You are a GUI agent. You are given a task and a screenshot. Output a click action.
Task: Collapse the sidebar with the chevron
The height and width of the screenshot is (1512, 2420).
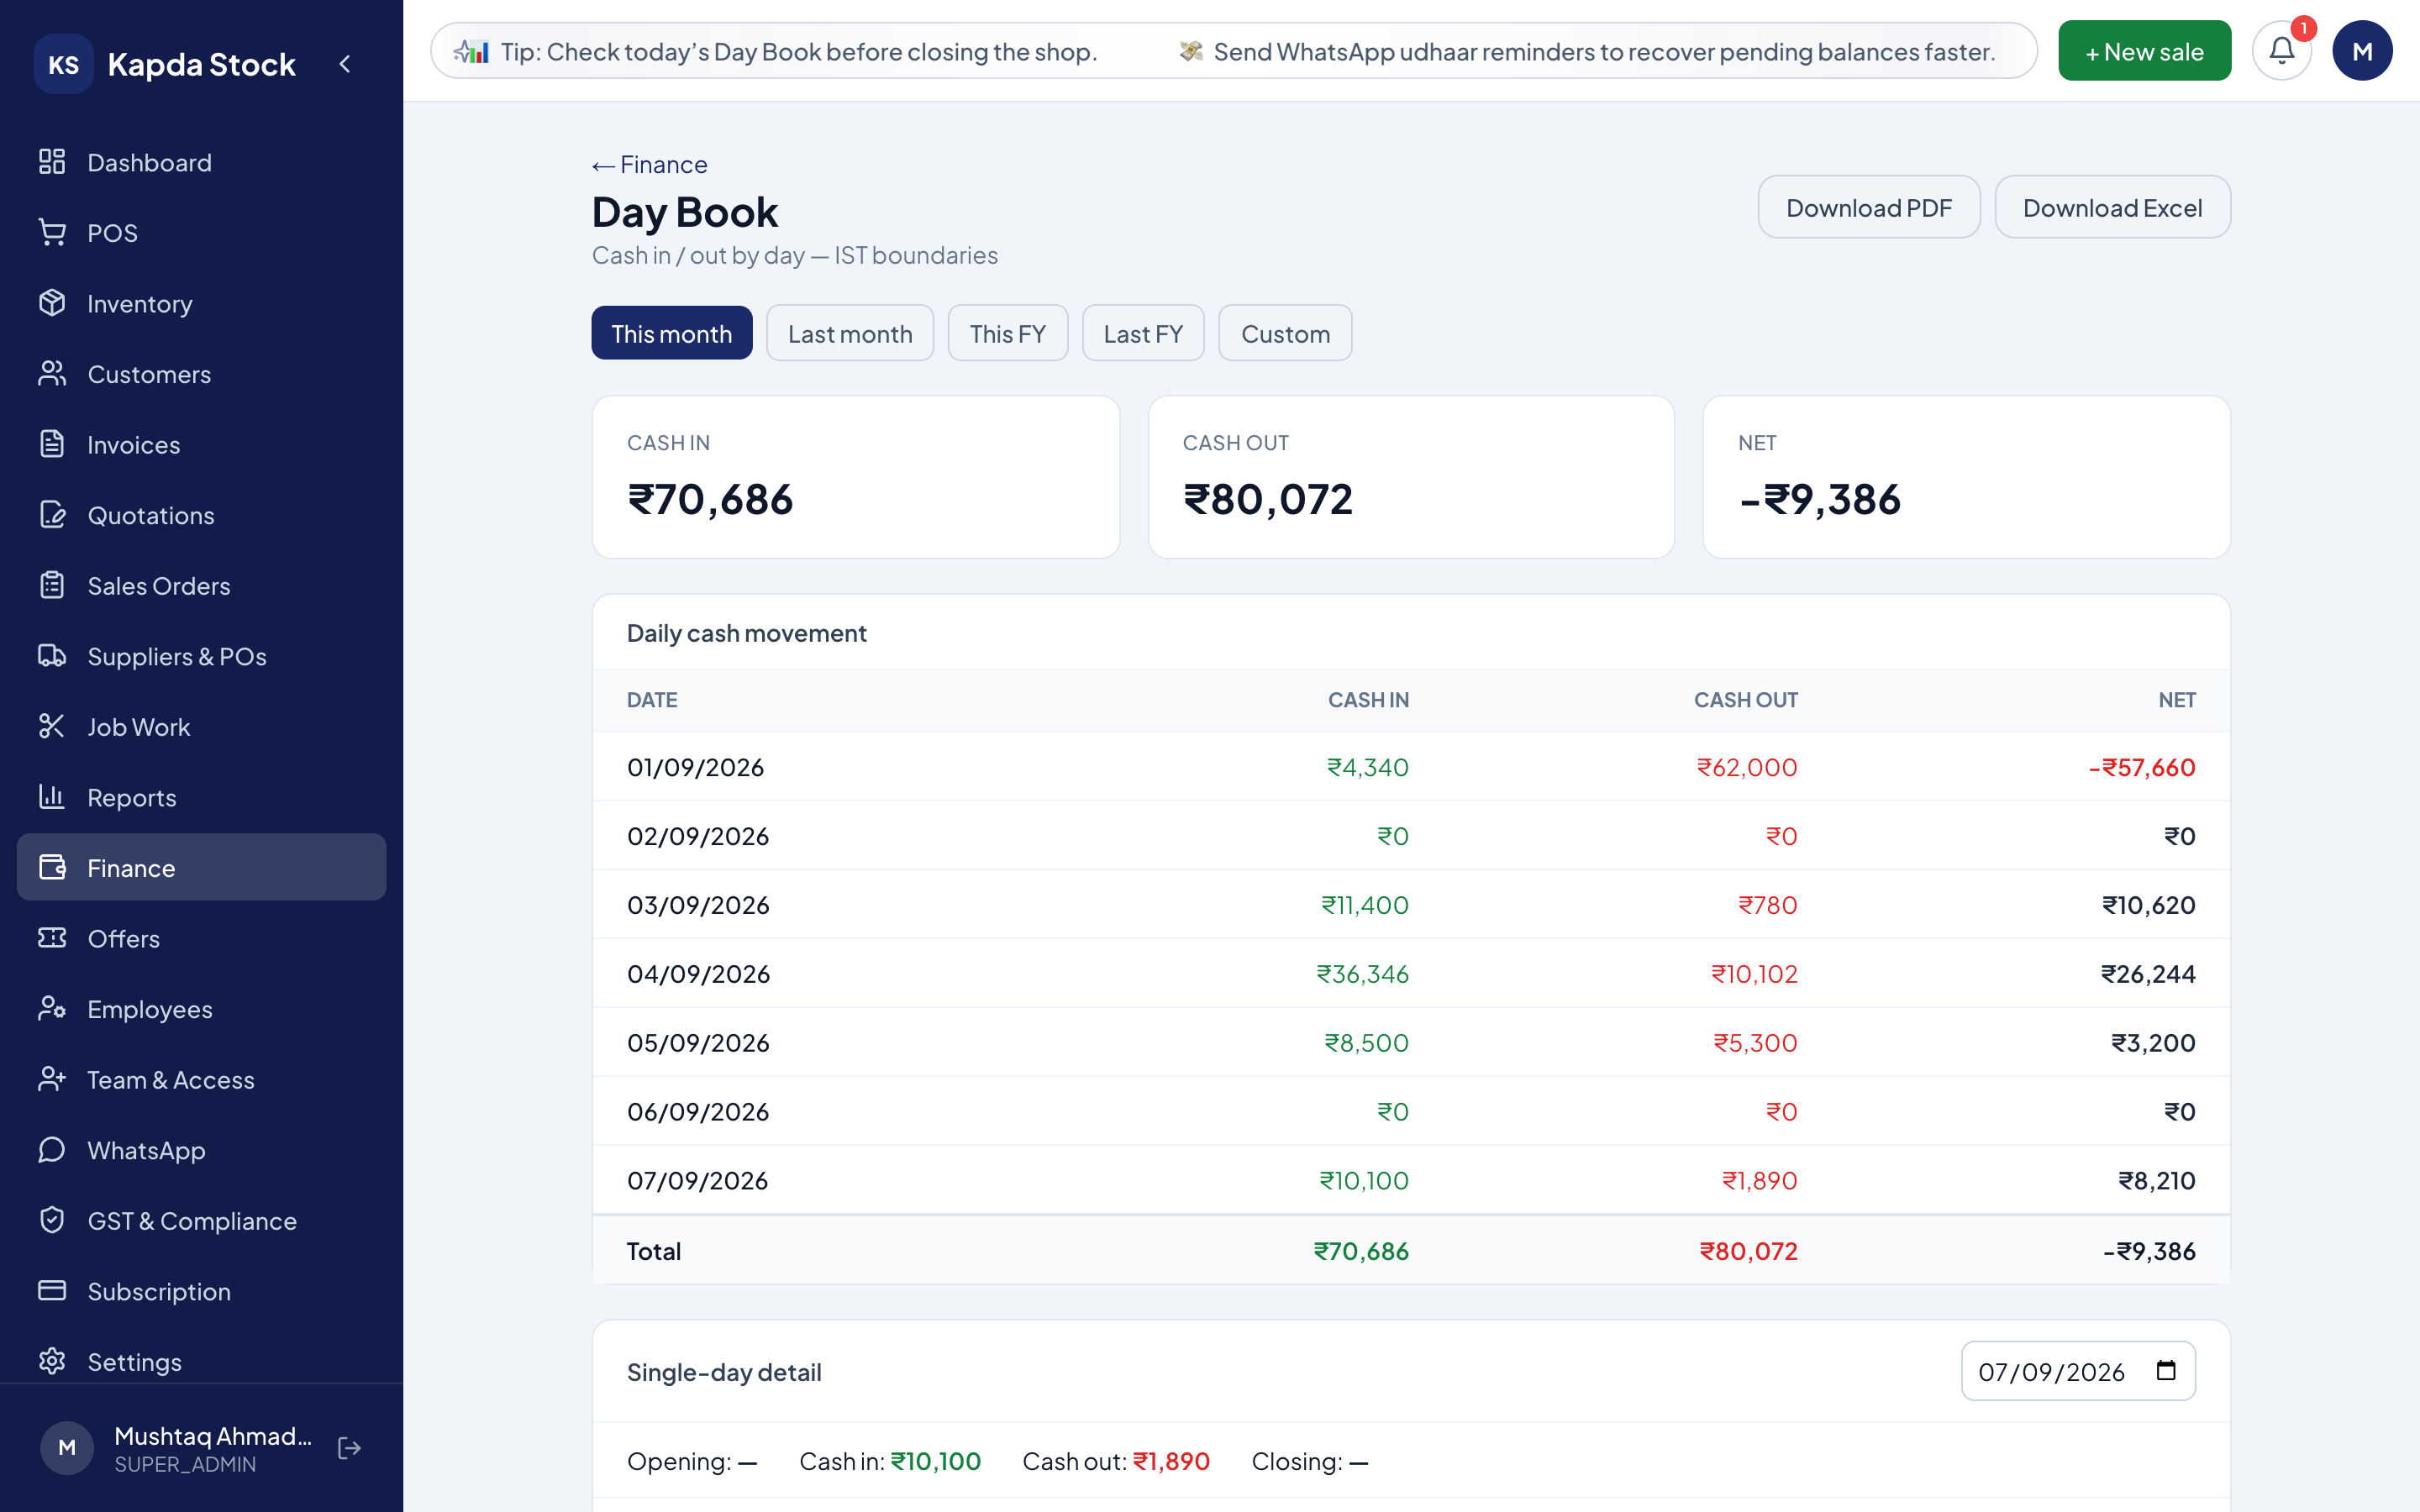(345, 64)
